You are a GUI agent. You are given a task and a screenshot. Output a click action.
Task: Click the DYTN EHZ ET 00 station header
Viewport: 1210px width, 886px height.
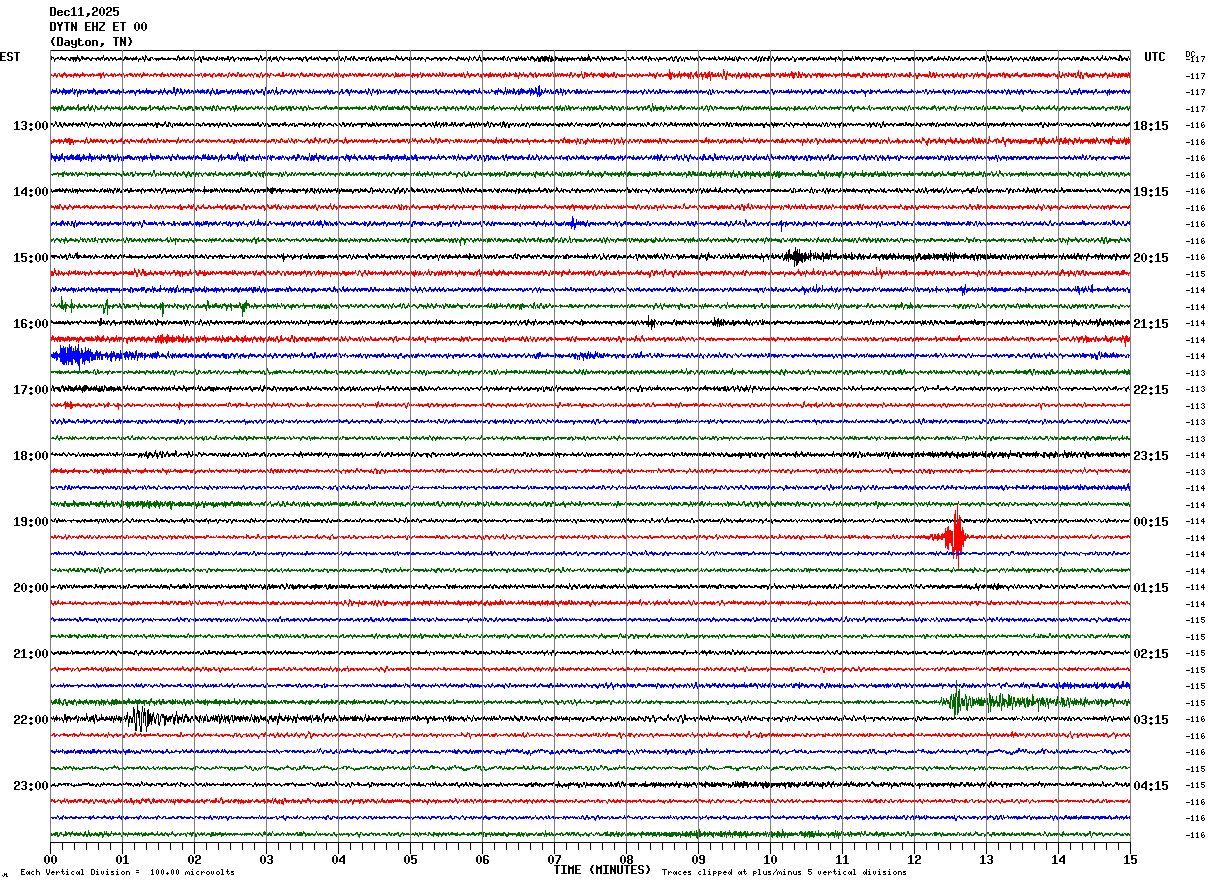click(98, 27)
